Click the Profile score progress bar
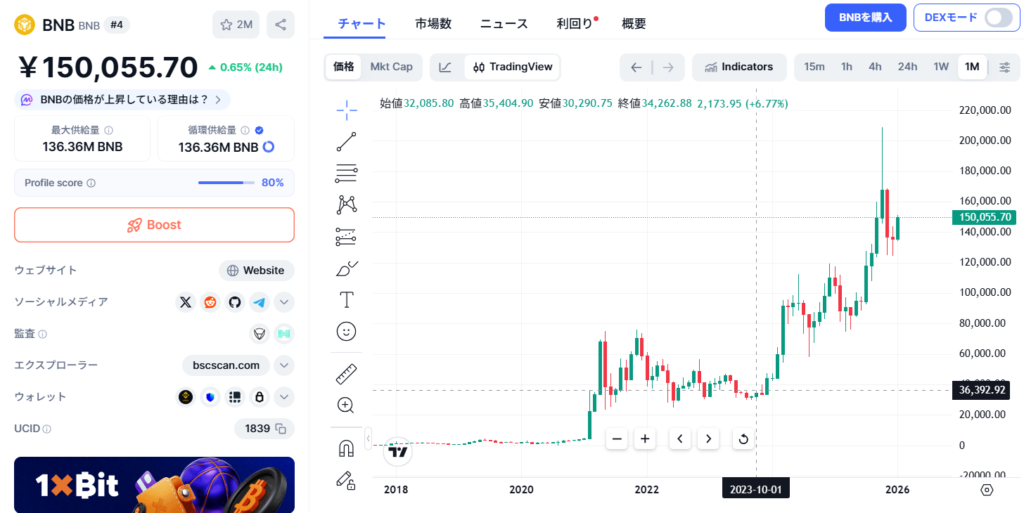 click(x=226, y=183)
